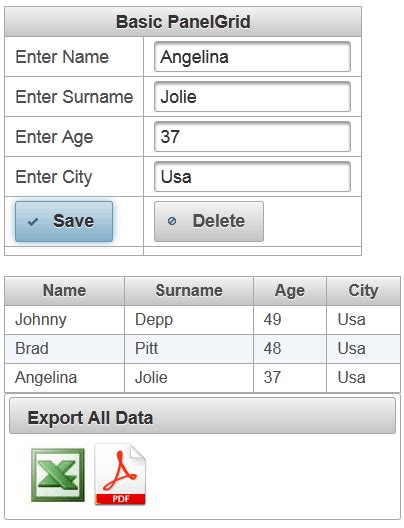The height and width of the screenshot is (528, 404).
Task: Save the entered person record
Action: 64,221
